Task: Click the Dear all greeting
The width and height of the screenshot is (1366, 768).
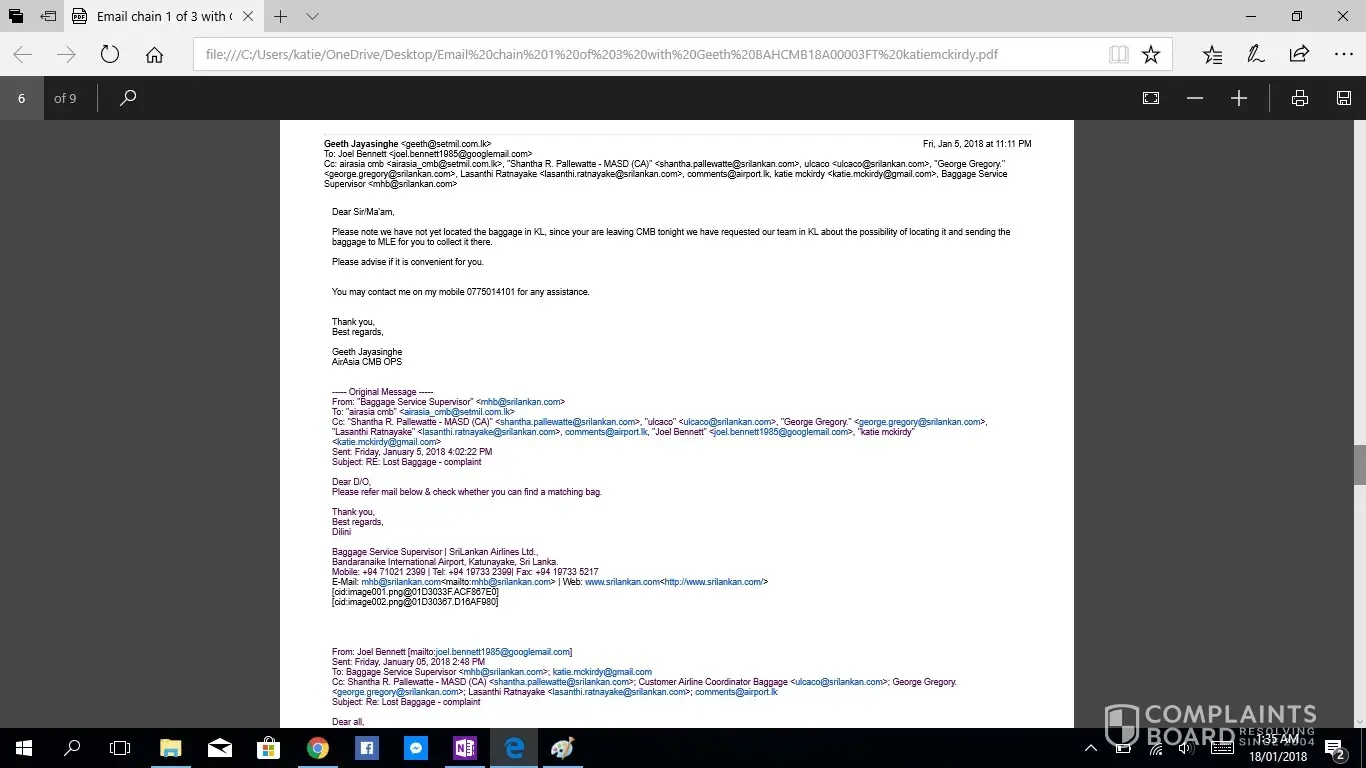Action: tap(348, 722)
